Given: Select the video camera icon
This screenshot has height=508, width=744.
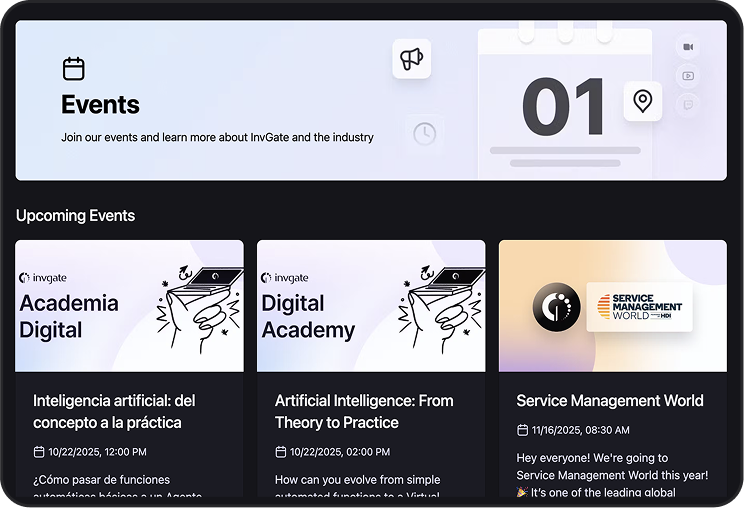Looking at the screenshot, I should point(687,47).
